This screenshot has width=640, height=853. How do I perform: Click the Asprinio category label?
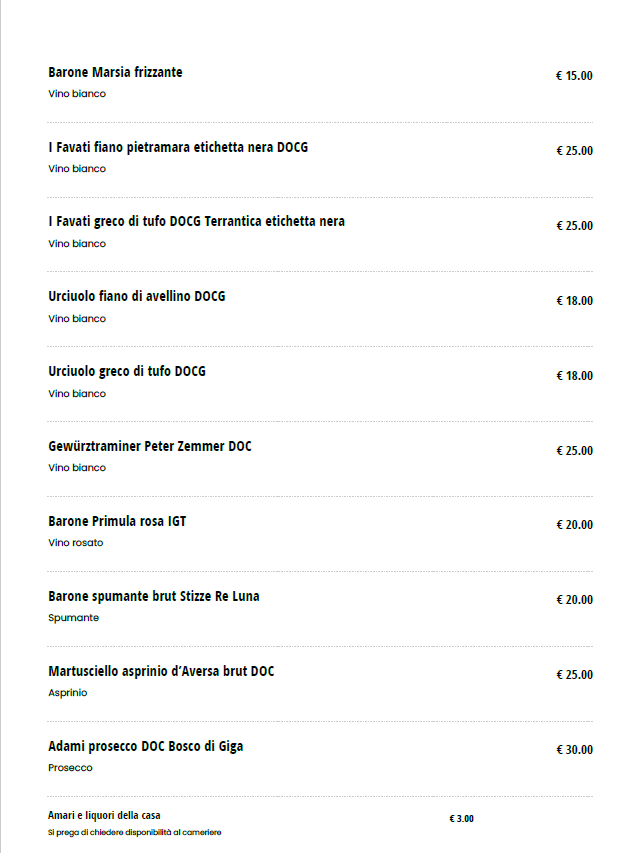click(x=68, y=693)
